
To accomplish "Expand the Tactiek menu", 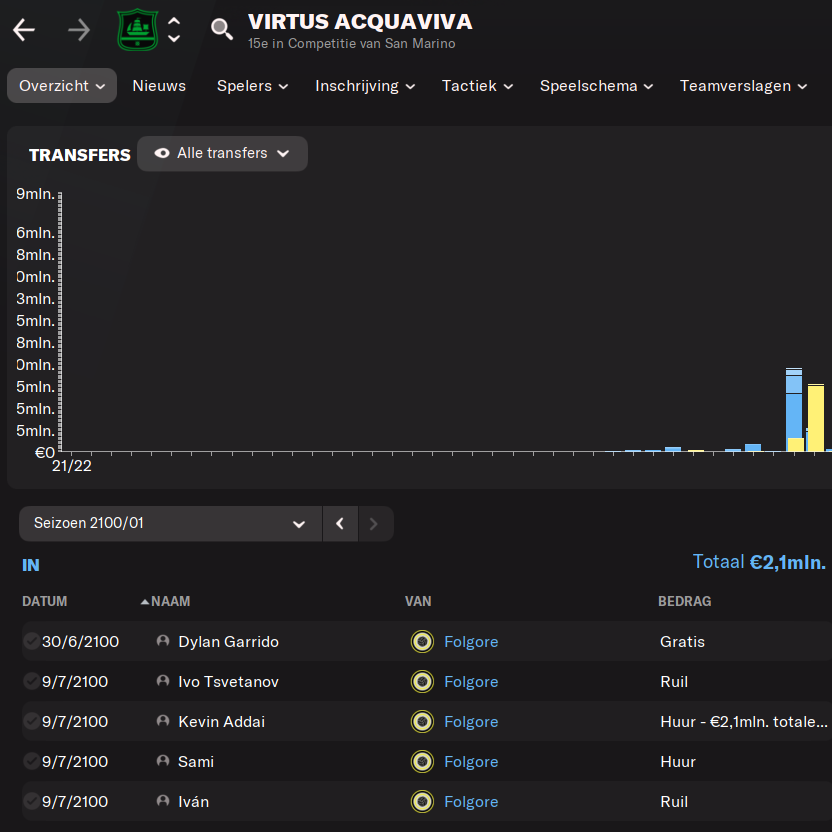I will click(477, 85).
